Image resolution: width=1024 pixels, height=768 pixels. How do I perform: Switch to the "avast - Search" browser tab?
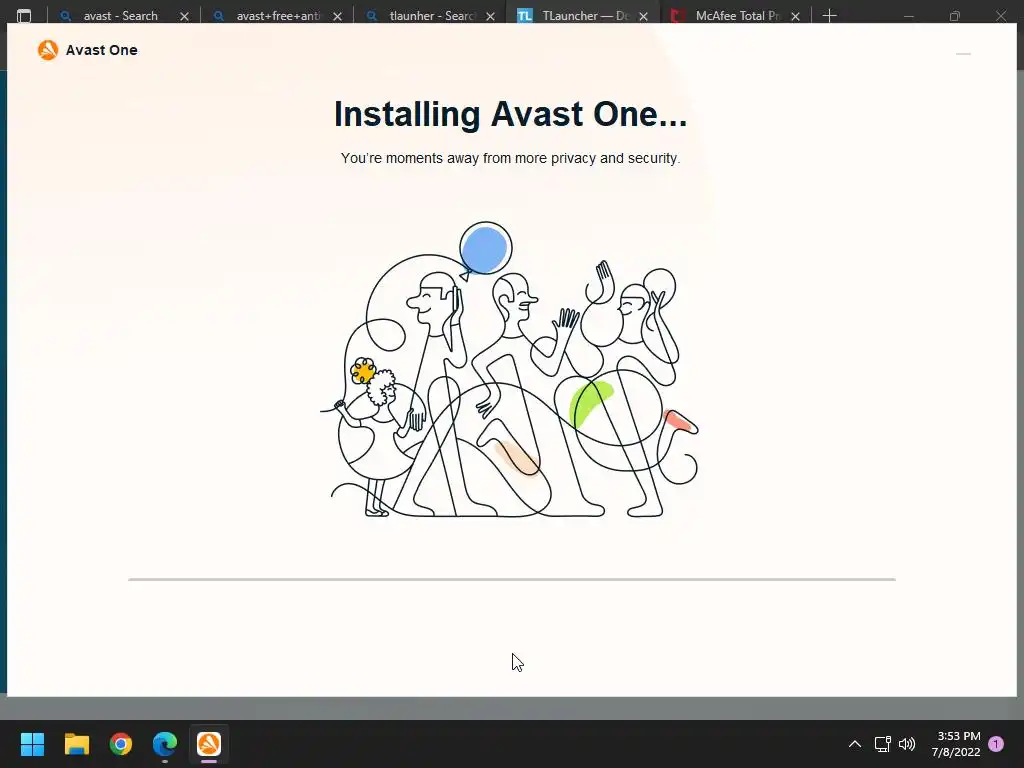tap(120, 16)
